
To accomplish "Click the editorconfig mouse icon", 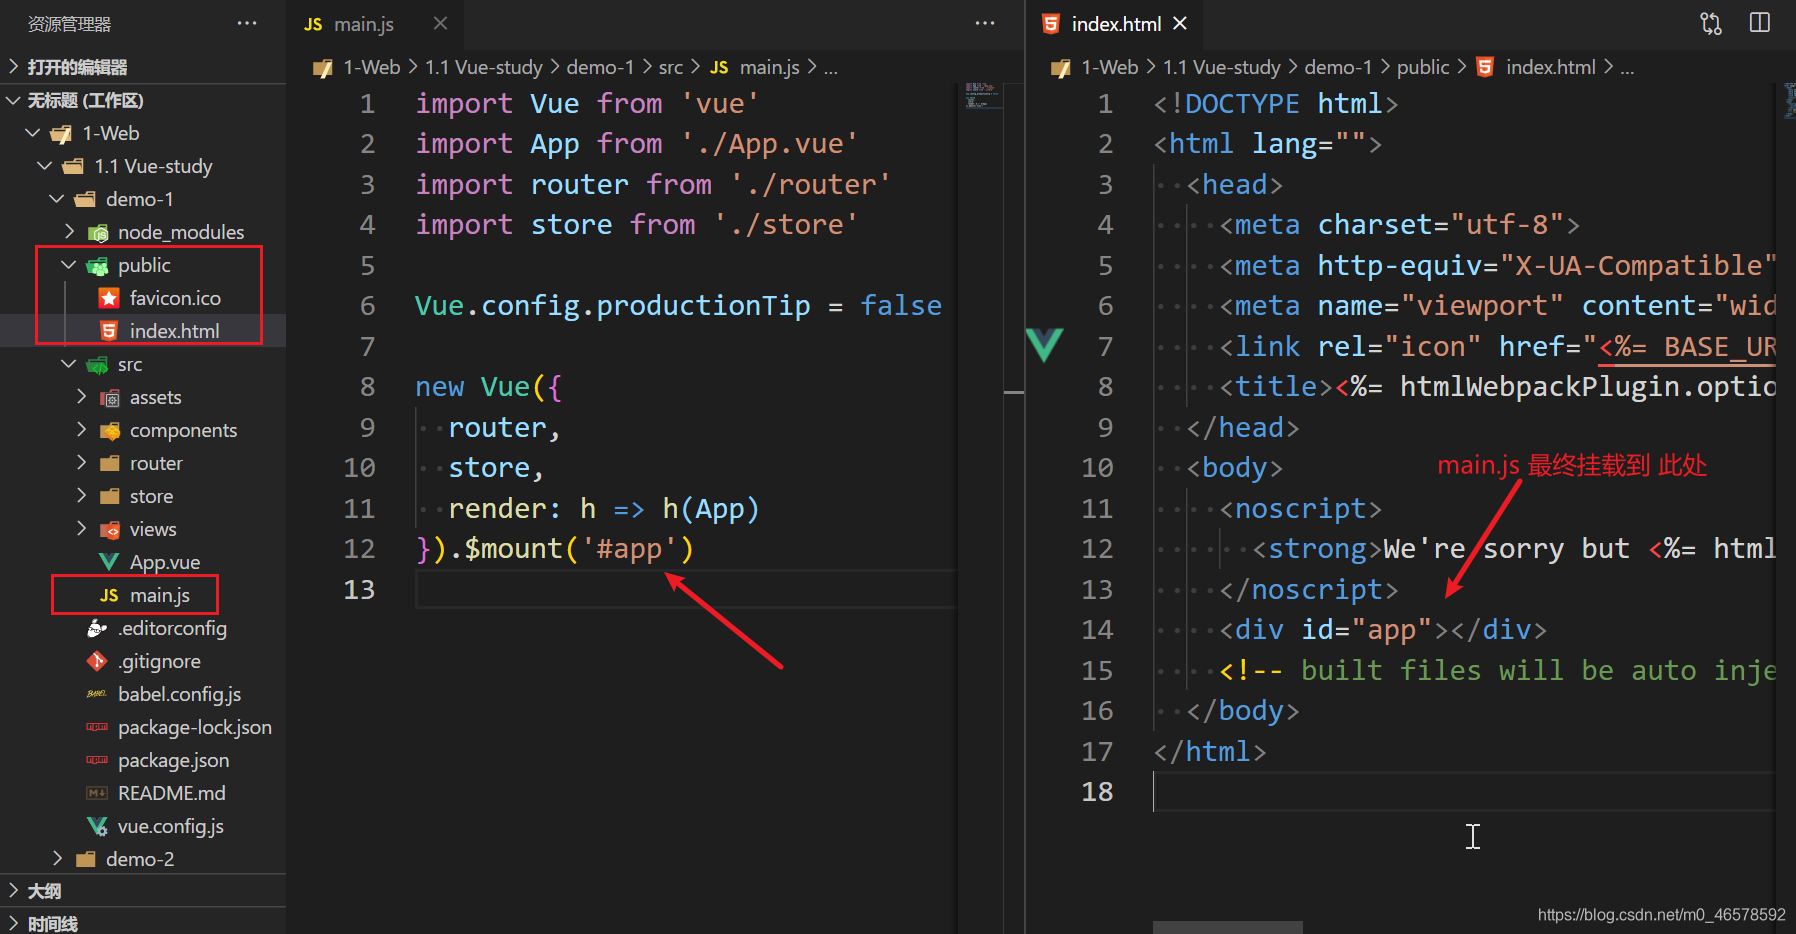I will (97, 628).
